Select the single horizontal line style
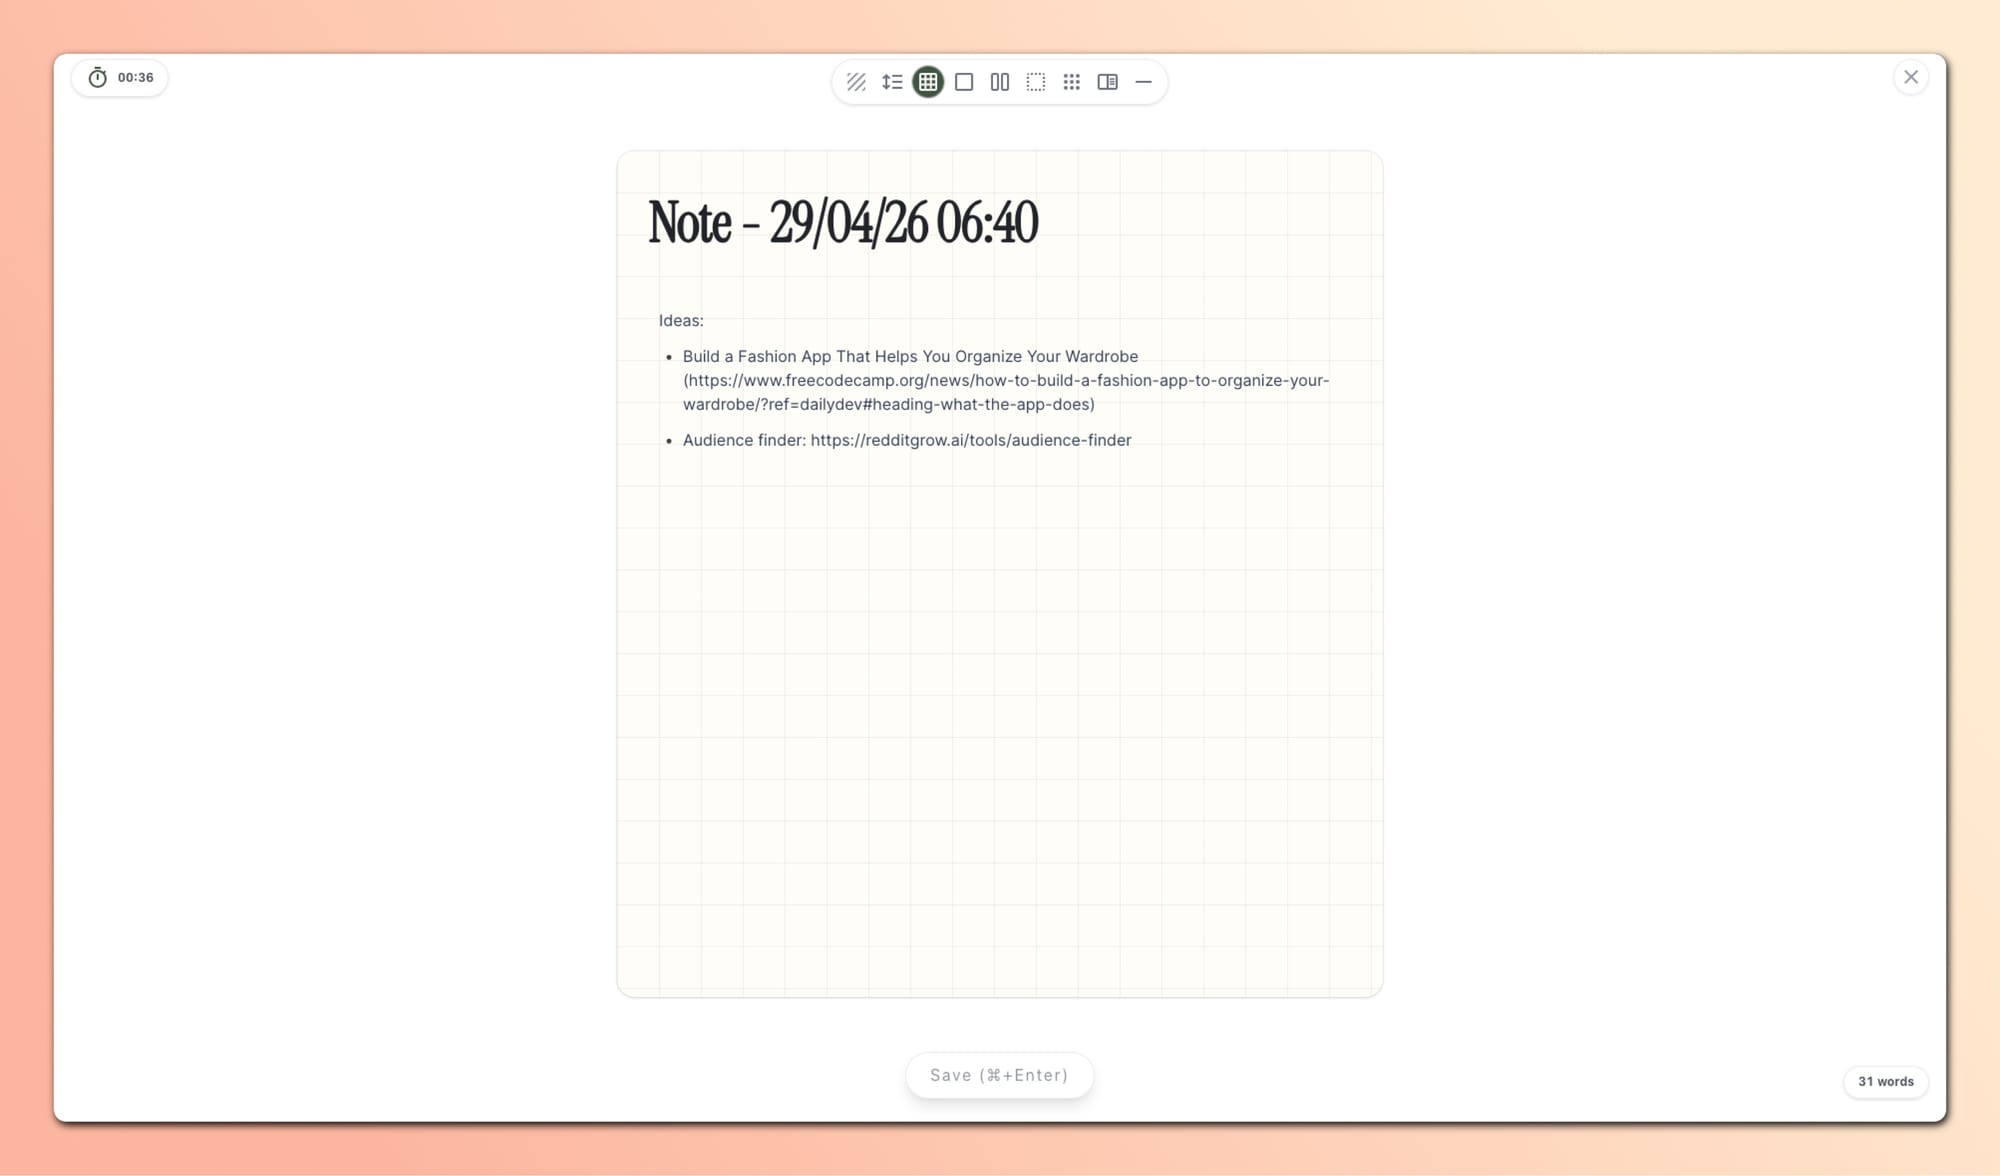This screenshot has width=2000, height=1176. (1144, 82)
